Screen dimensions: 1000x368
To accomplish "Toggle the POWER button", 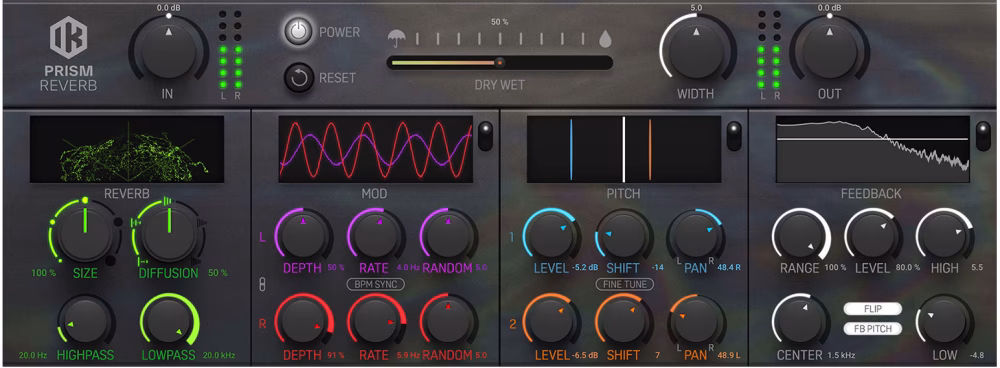I will point(298,31).
